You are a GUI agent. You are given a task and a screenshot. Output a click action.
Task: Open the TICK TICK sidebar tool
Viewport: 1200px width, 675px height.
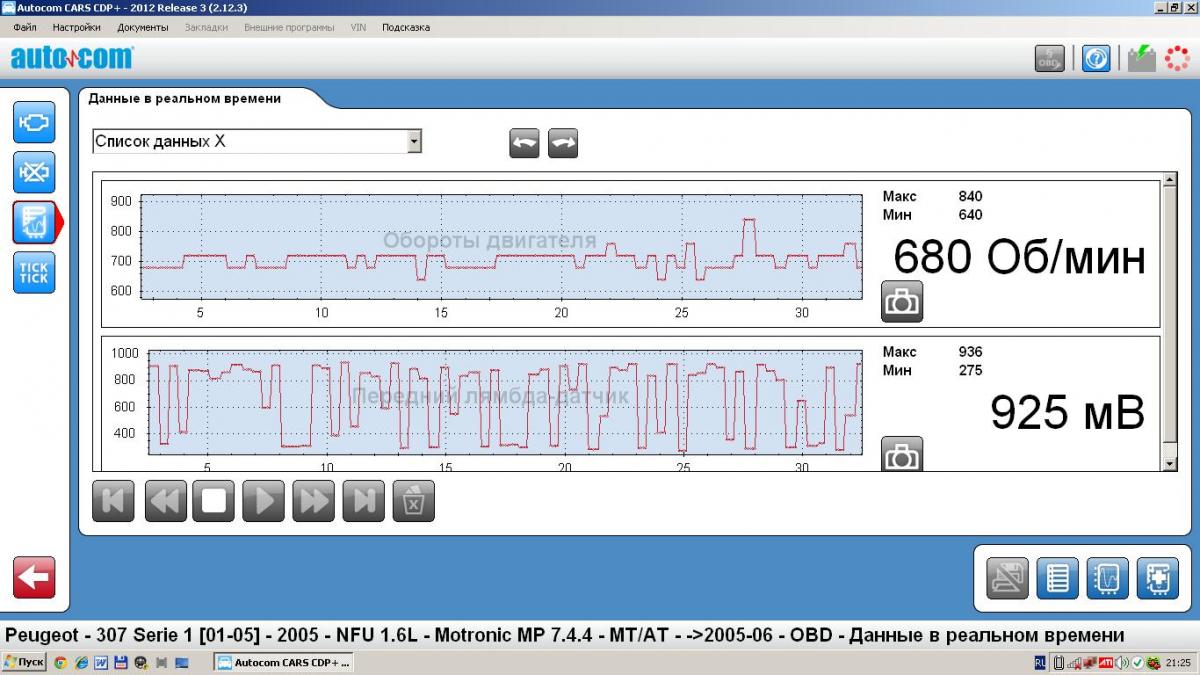click(x=34, y=272)
